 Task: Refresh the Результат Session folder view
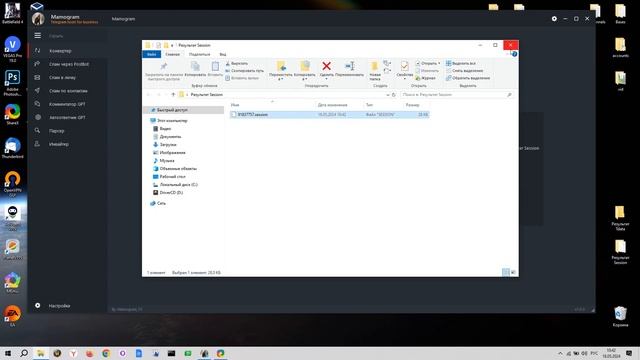[x=394, y=95]
